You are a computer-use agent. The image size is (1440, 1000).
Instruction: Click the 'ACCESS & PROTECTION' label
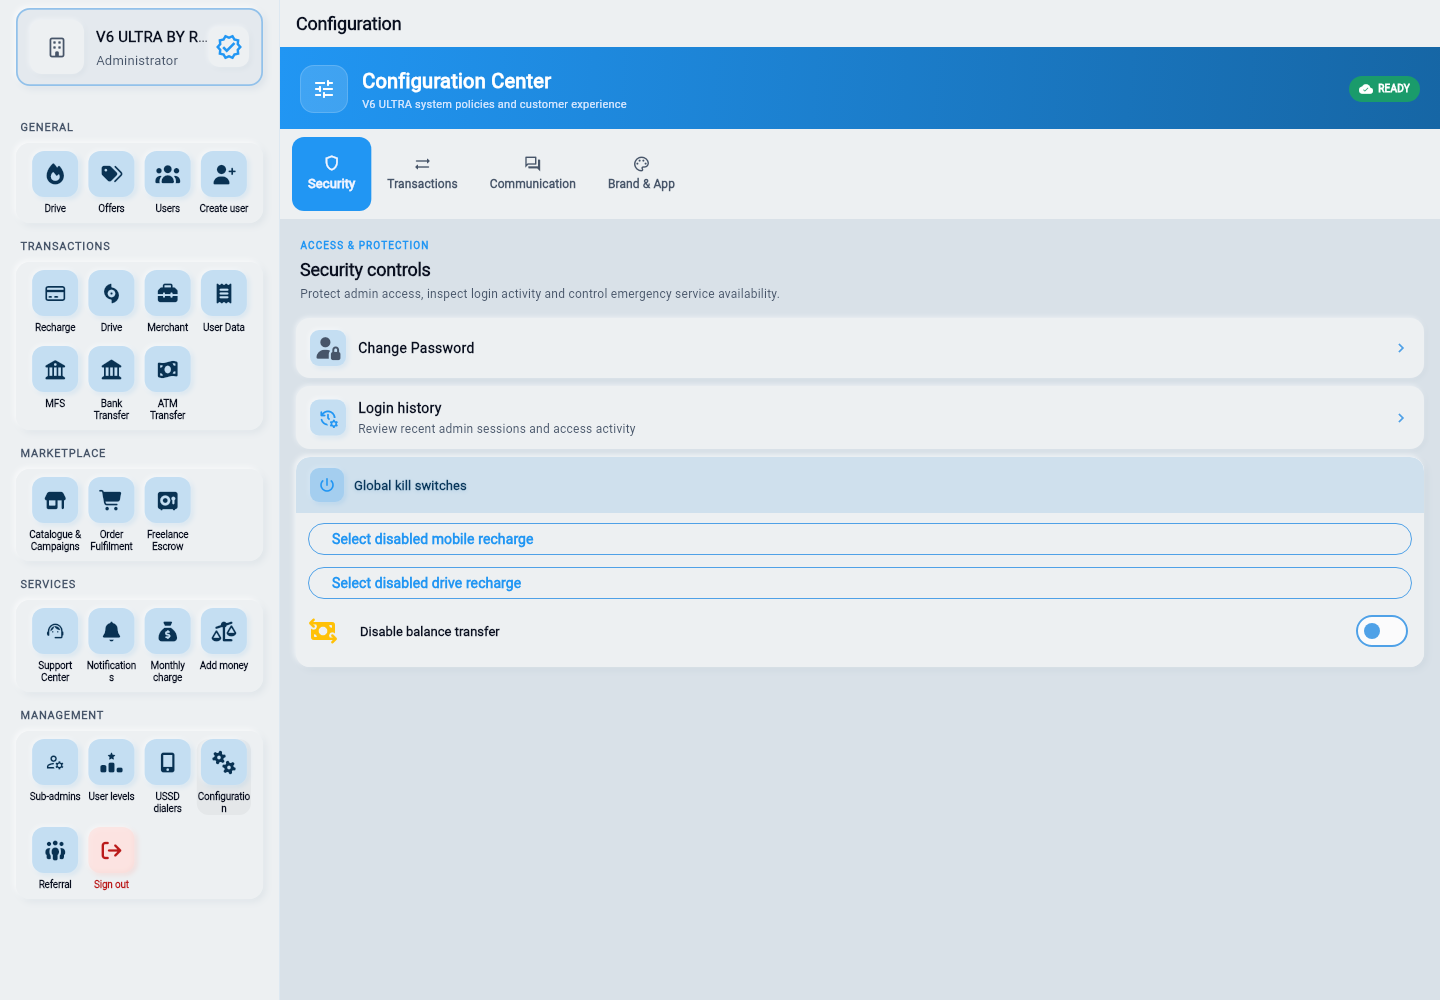click(x=364, y=245)
